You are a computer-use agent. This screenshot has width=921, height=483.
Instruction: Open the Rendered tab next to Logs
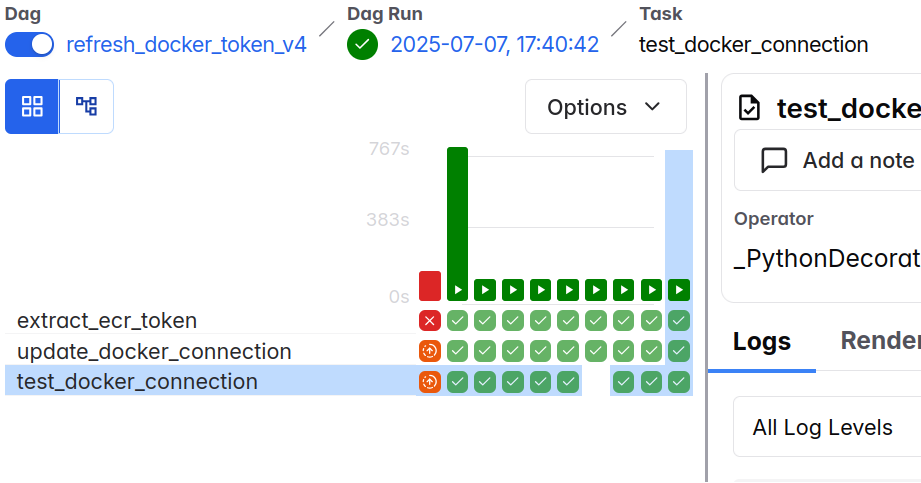[880, 341]
